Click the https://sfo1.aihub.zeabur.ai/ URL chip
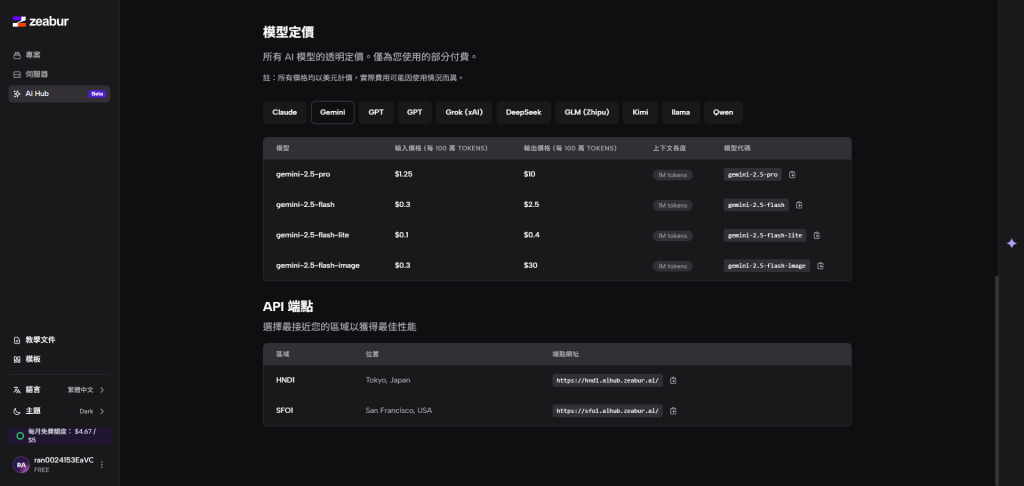 click(x=607, y=411)
